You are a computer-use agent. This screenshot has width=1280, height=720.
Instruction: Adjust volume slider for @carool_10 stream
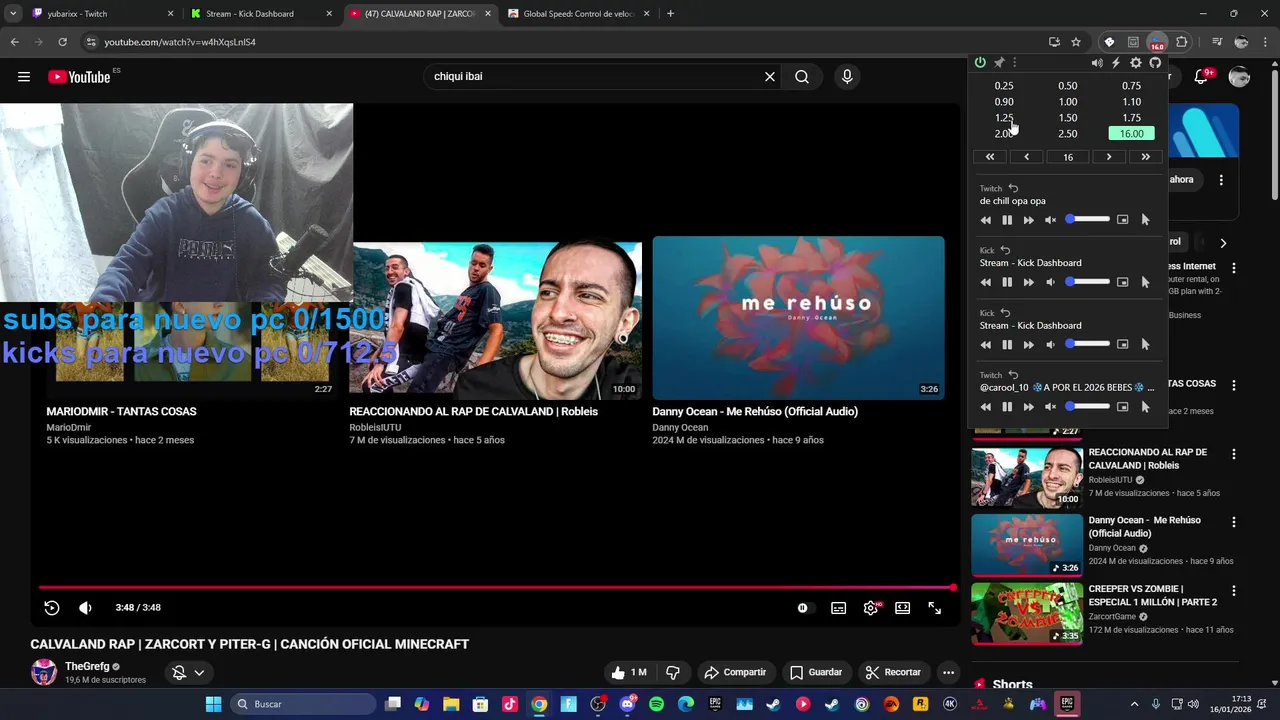pos(1087,406)
